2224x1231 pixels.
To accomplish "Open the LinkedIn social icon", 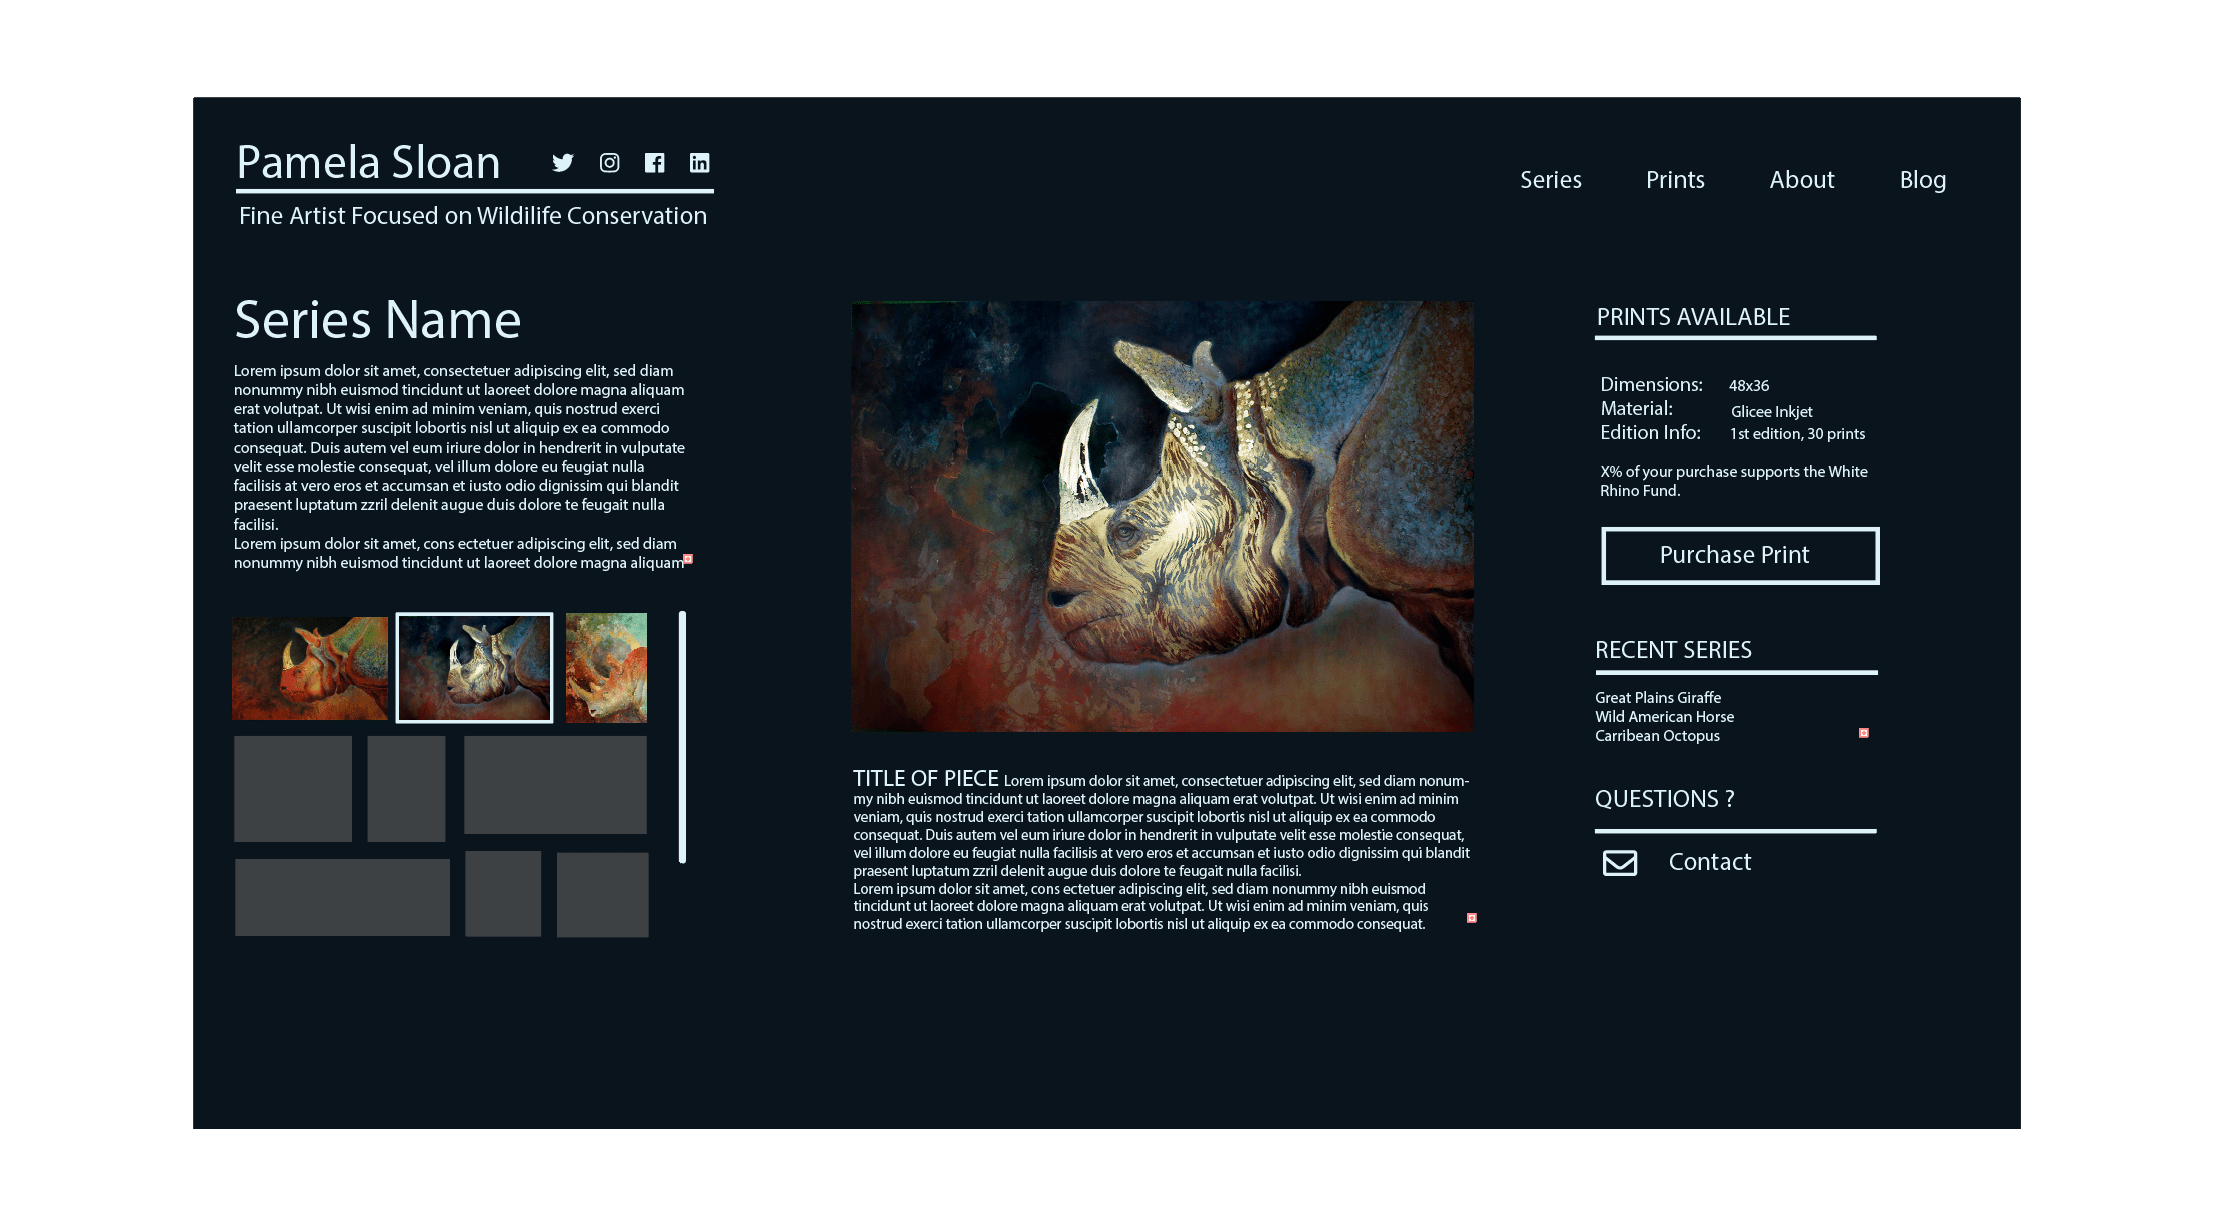I will (x=700, y=163).
